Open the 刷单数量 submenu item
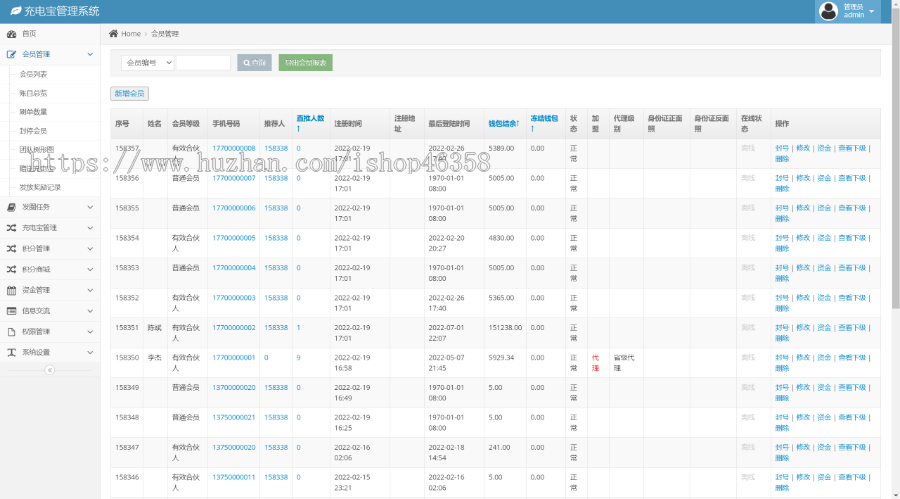900x499 pixels. pyautogui.click(x=33, y=112)
